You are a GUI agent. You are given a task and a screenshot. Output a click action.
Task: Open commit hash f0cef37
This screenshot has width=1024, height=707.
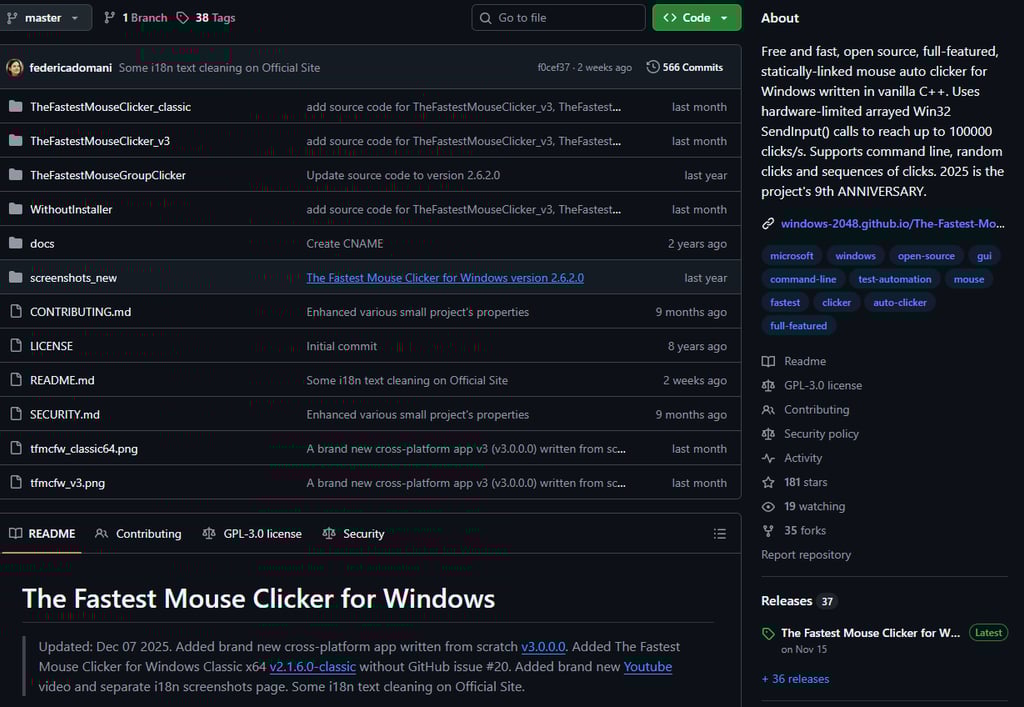click(553, 67)
